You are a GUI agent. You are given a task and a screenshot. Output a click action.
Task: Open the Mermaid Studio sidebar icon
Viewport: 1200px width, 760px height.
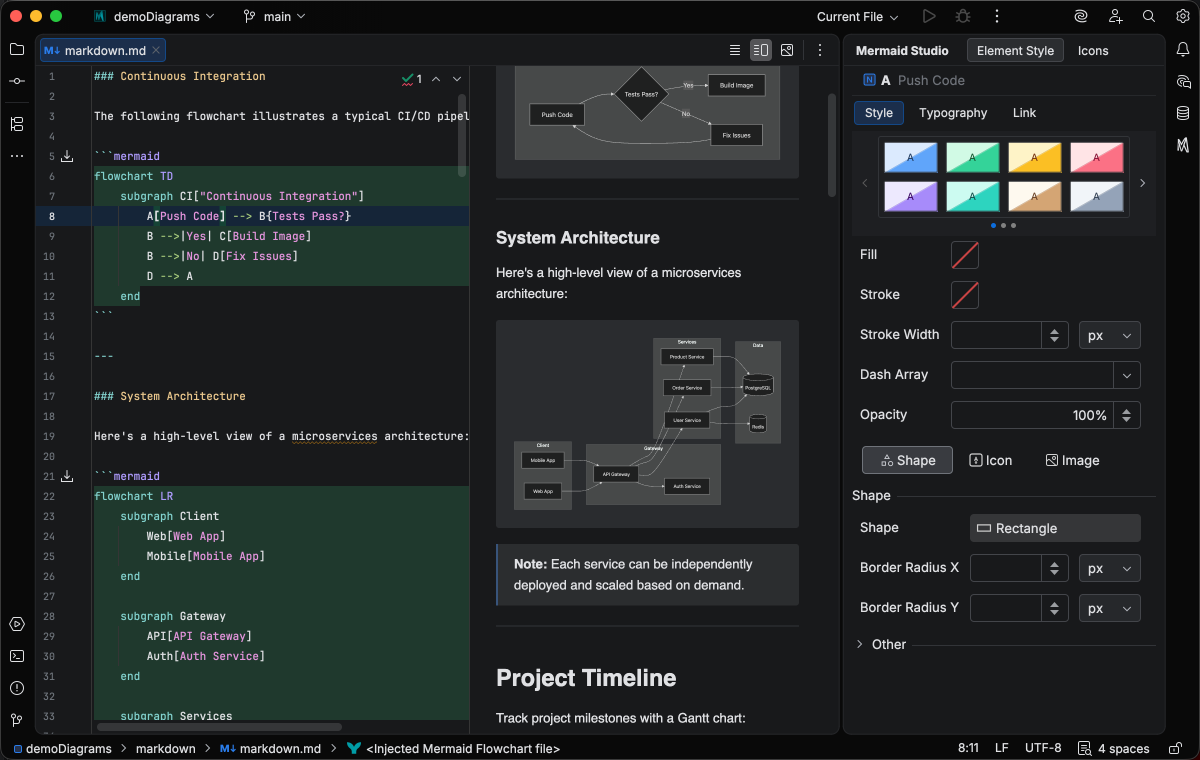pyautogui.click(x=1183, y=145)
